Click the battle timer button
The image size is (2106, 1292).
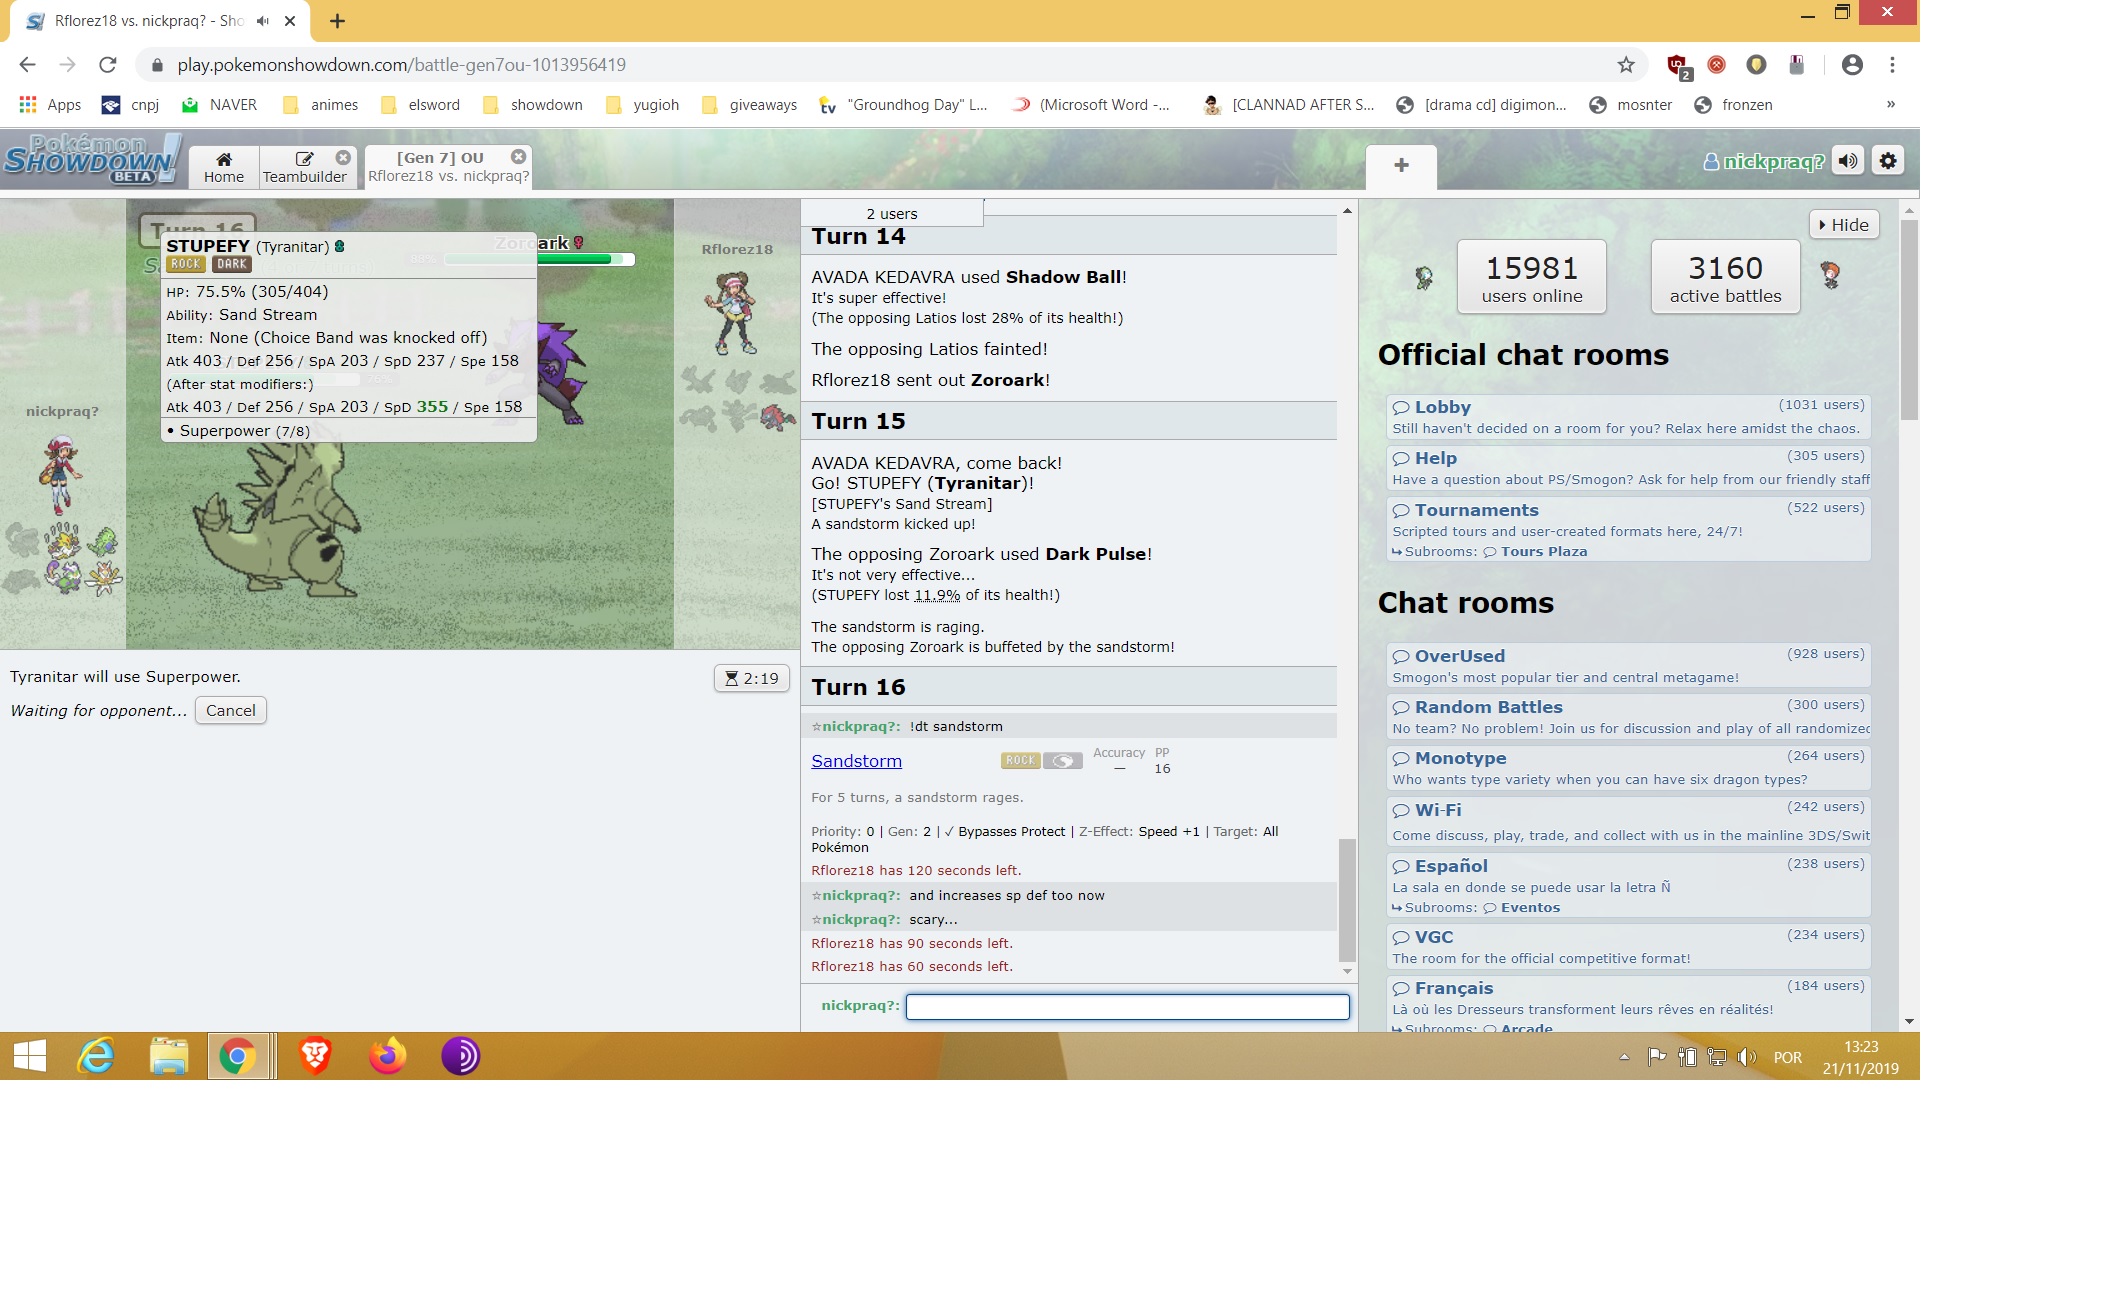[x=752, y=679]
